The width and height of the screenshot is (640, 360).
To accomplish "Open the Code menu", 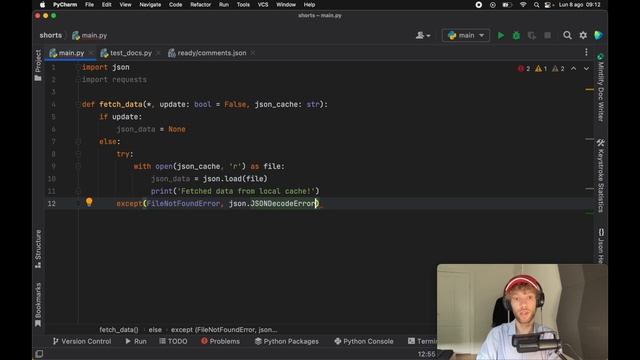I will (176, 5).
